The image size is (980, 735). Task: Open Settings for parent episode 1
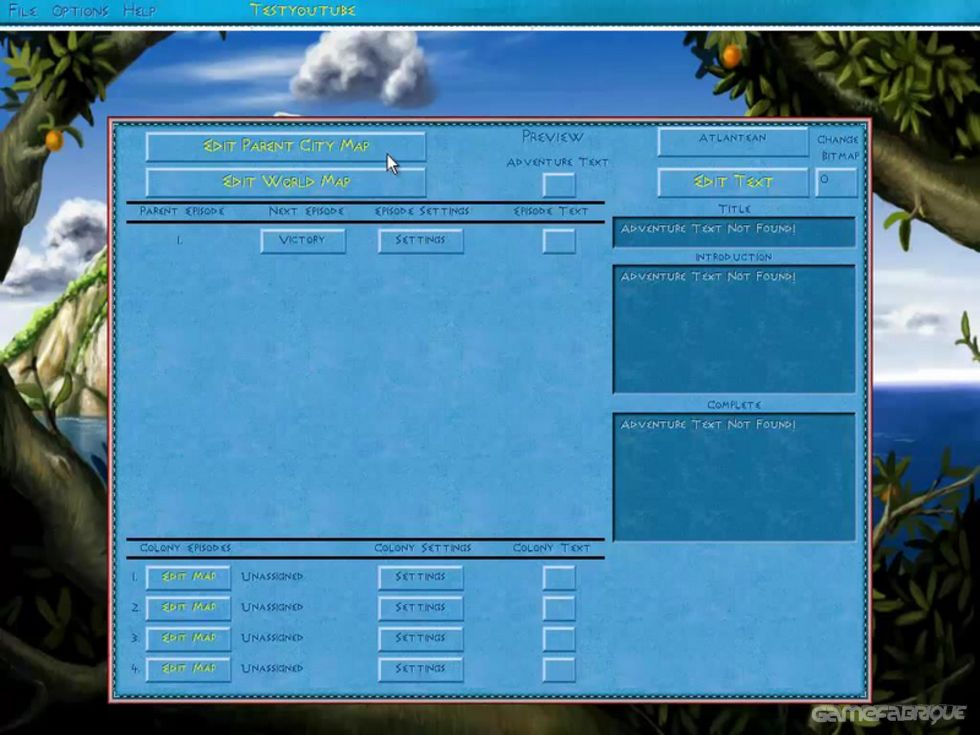pyautogui.click(x=420, y=241)
